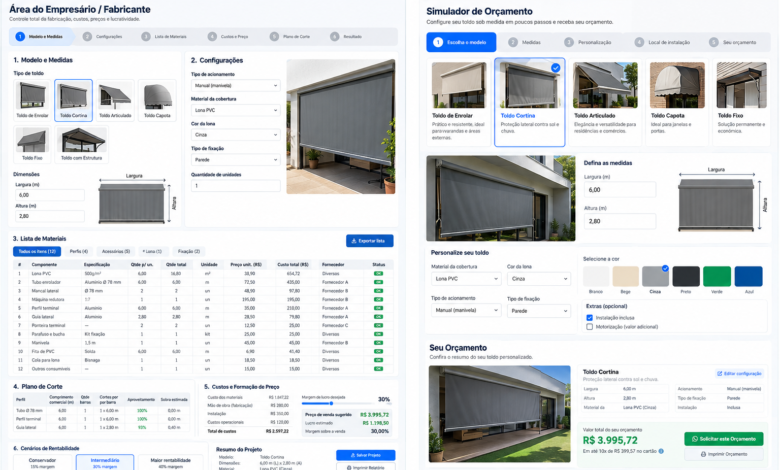Toggle the Motorização (valor adicional) checkbox
The width and height of the screenshot is (780, 470).
[x=589, y=327]
